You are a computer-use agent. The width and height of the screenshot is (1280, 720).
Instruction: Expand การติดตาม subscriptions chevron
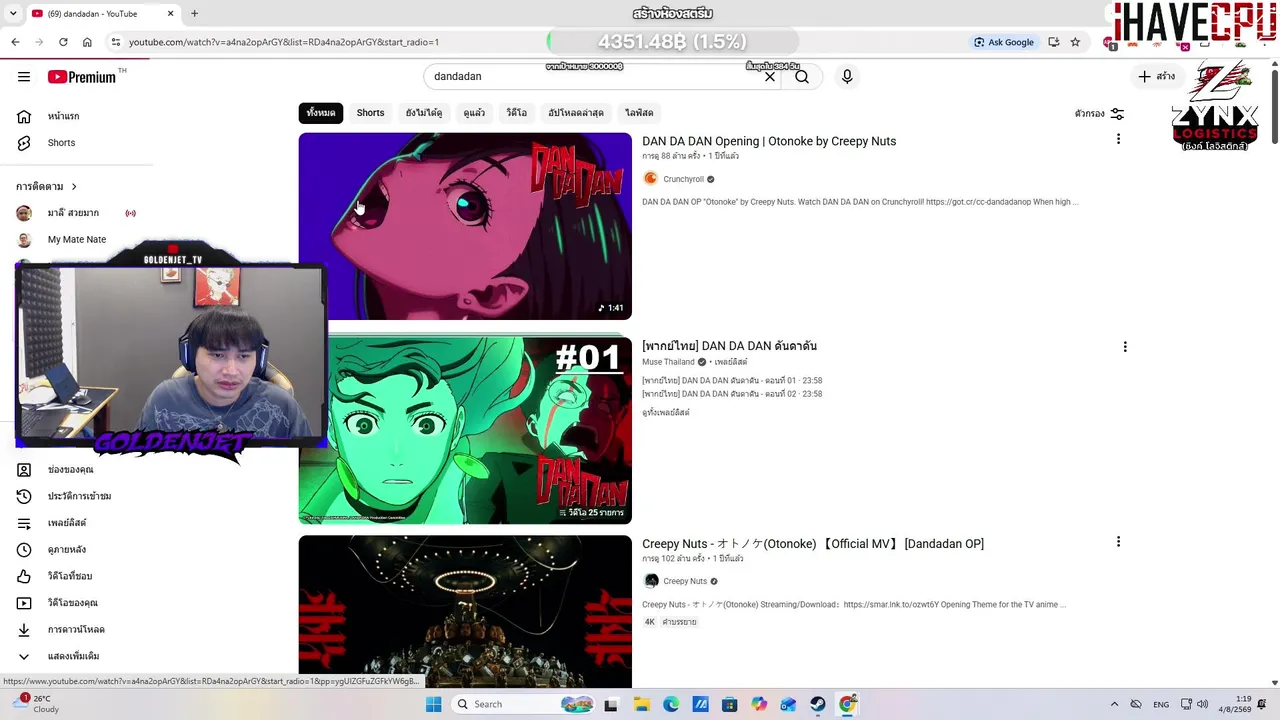[x=73, y=187]
